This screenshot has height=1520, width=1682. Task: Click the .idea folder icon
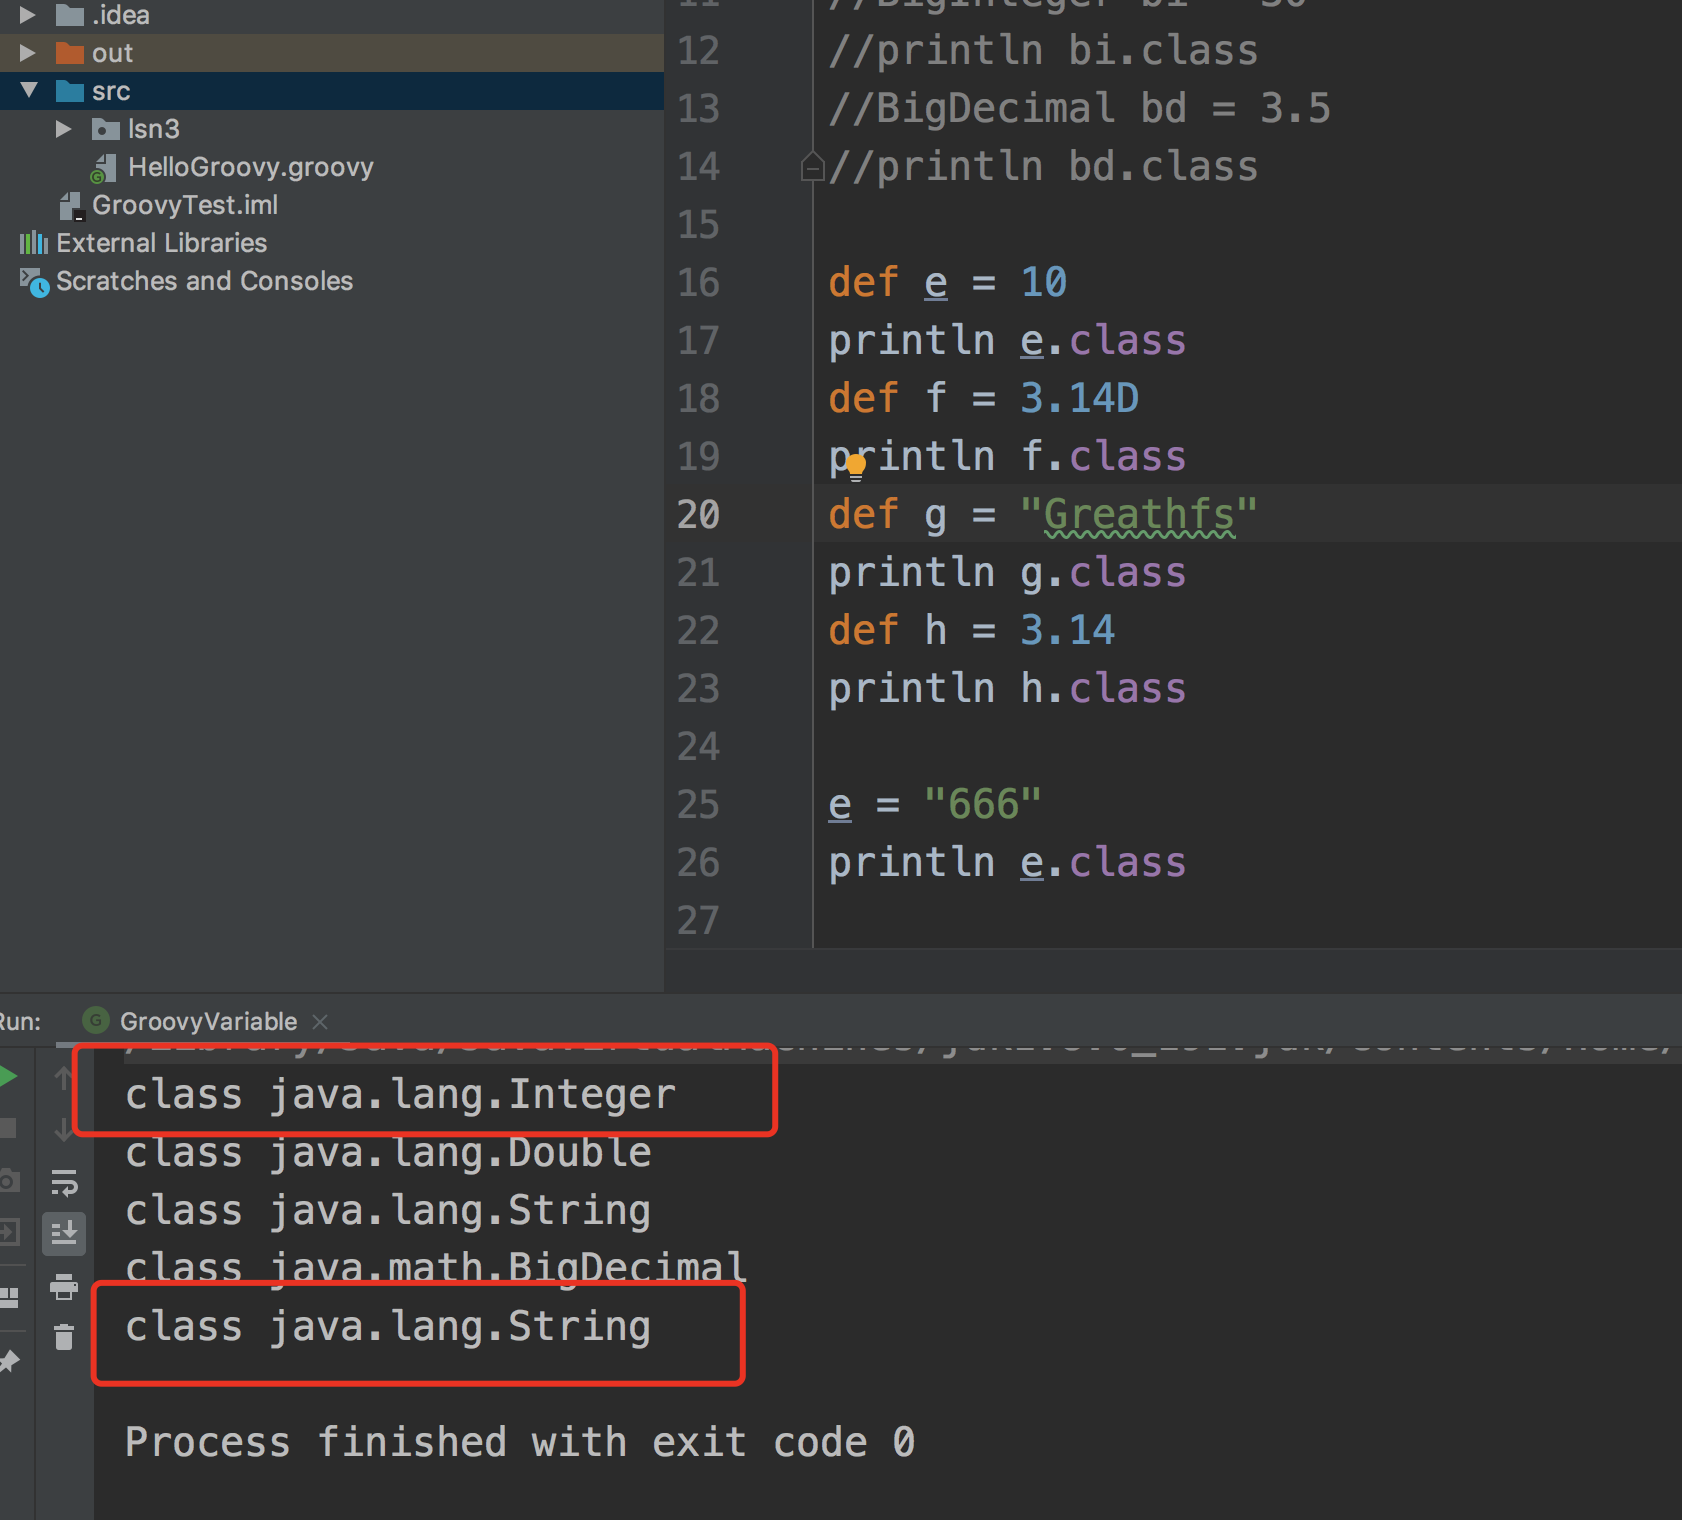pyautogui.click(x=70, y=15)
